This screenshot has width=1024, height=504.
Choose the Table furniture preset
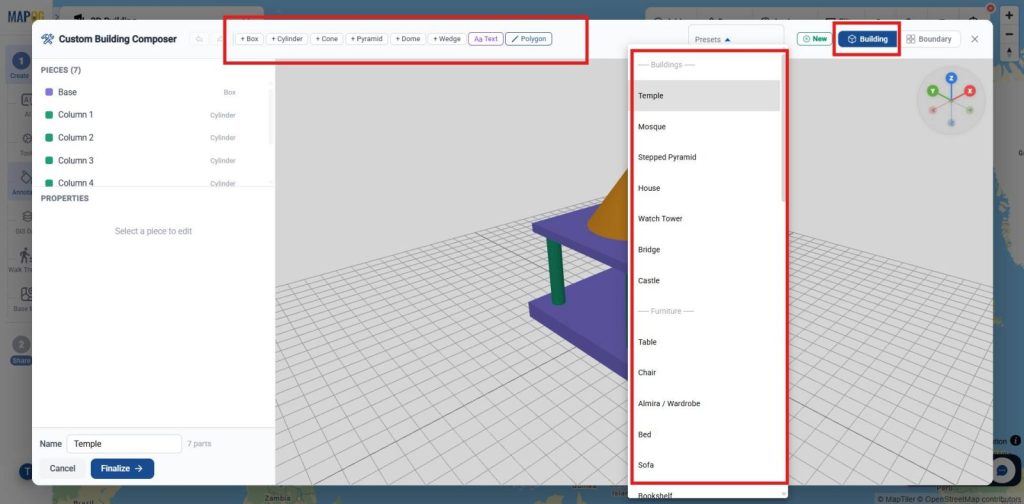705,342
